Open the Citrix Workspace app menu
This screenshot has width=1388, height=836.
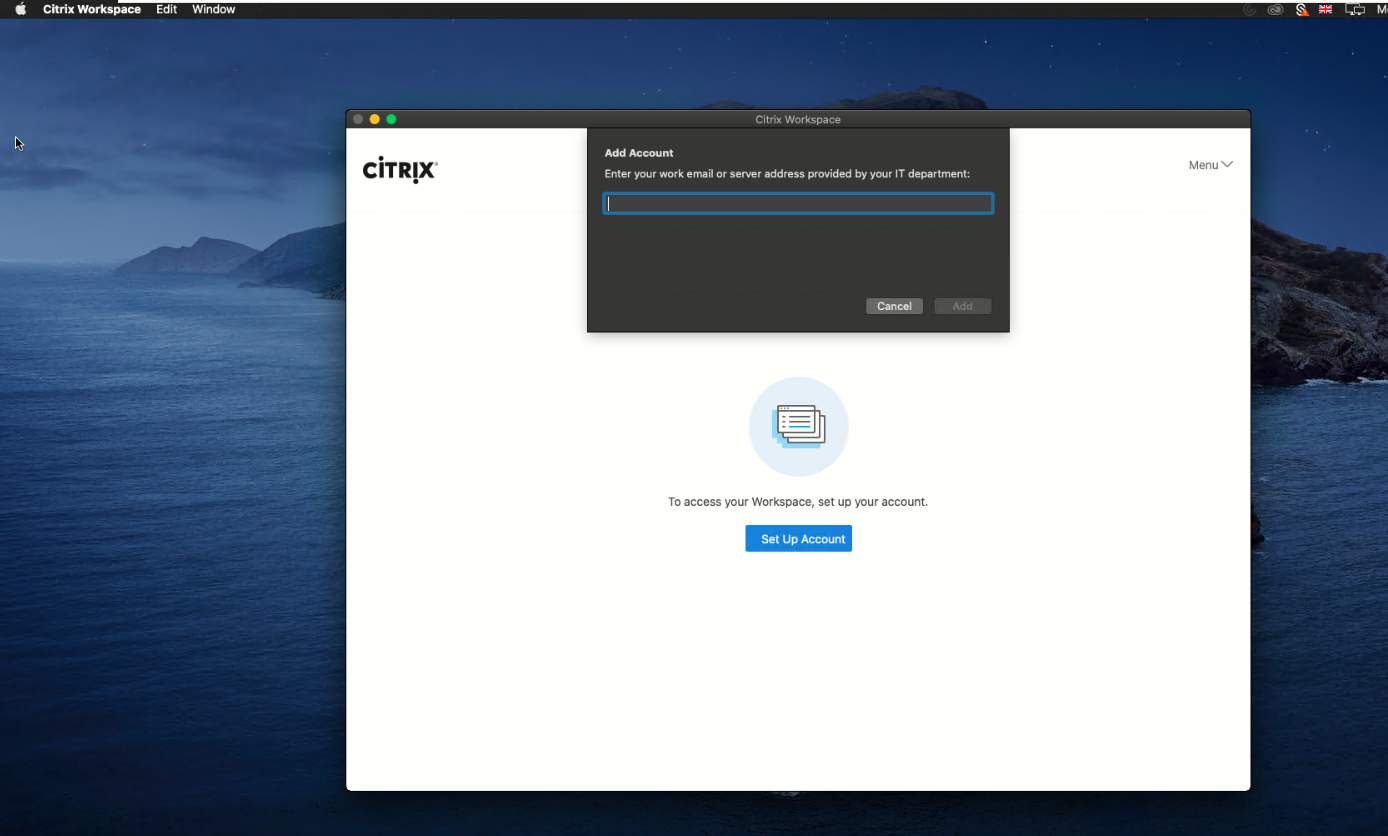92,10
